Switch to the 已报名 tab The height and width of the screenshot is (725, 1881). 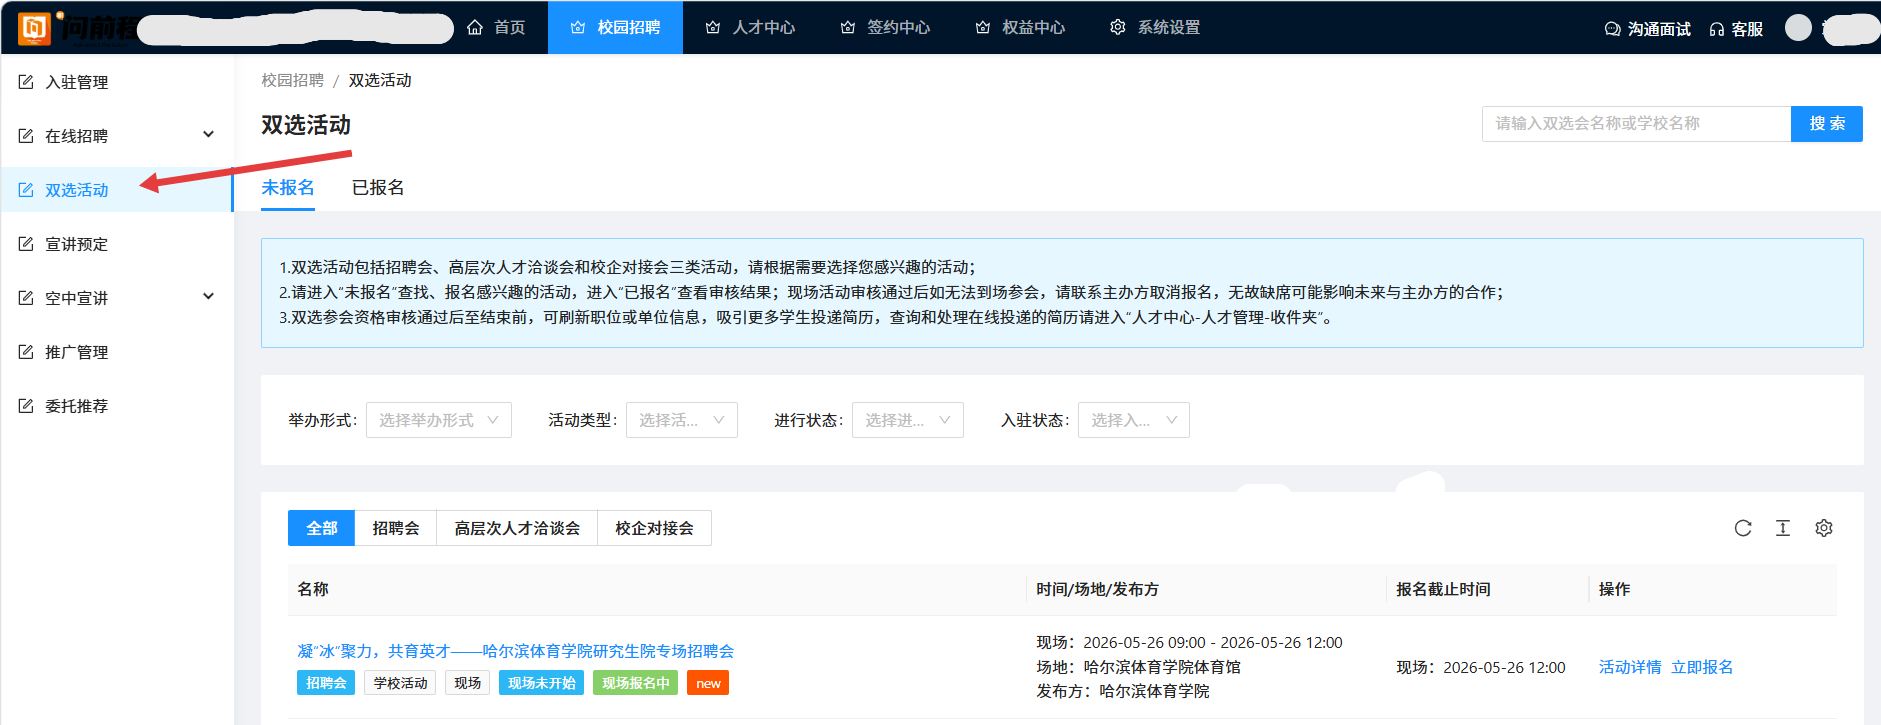click(378, 188)
